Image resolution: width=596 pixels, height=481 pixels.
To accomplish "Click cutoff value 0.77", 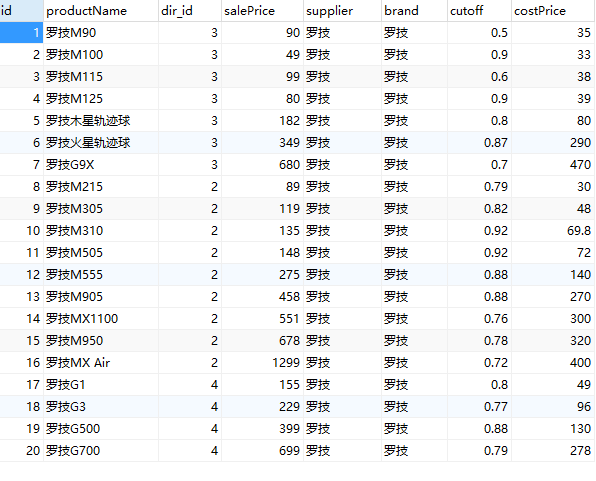I will 496,407.
